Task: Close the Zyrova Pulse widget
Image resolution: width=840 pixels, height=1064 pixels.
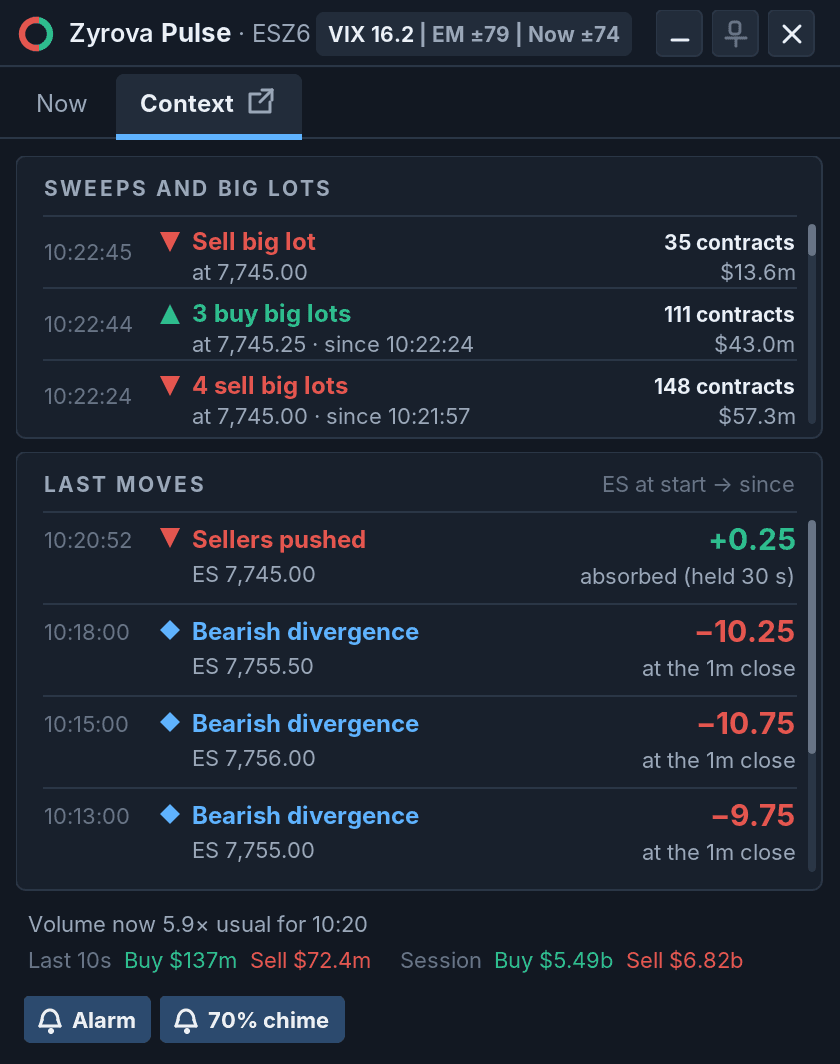Action: click(791, 34)
